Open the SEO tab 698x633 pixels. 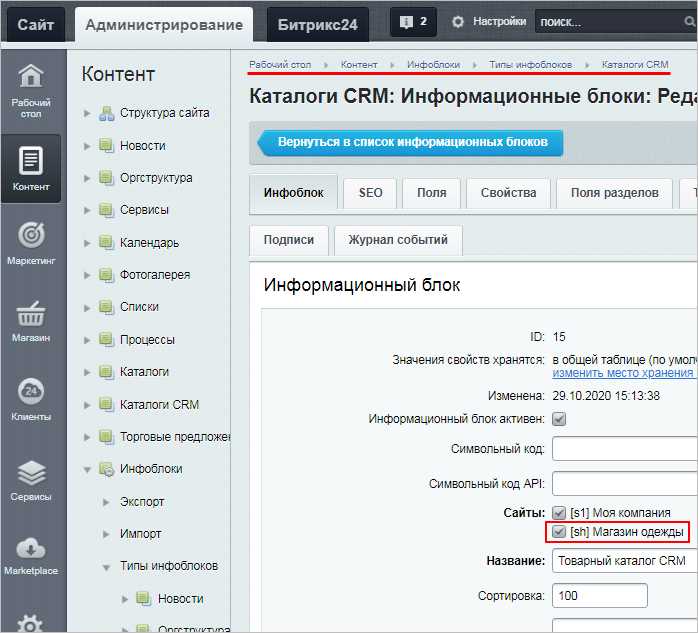pyautogui.click(x=370, y=193)
